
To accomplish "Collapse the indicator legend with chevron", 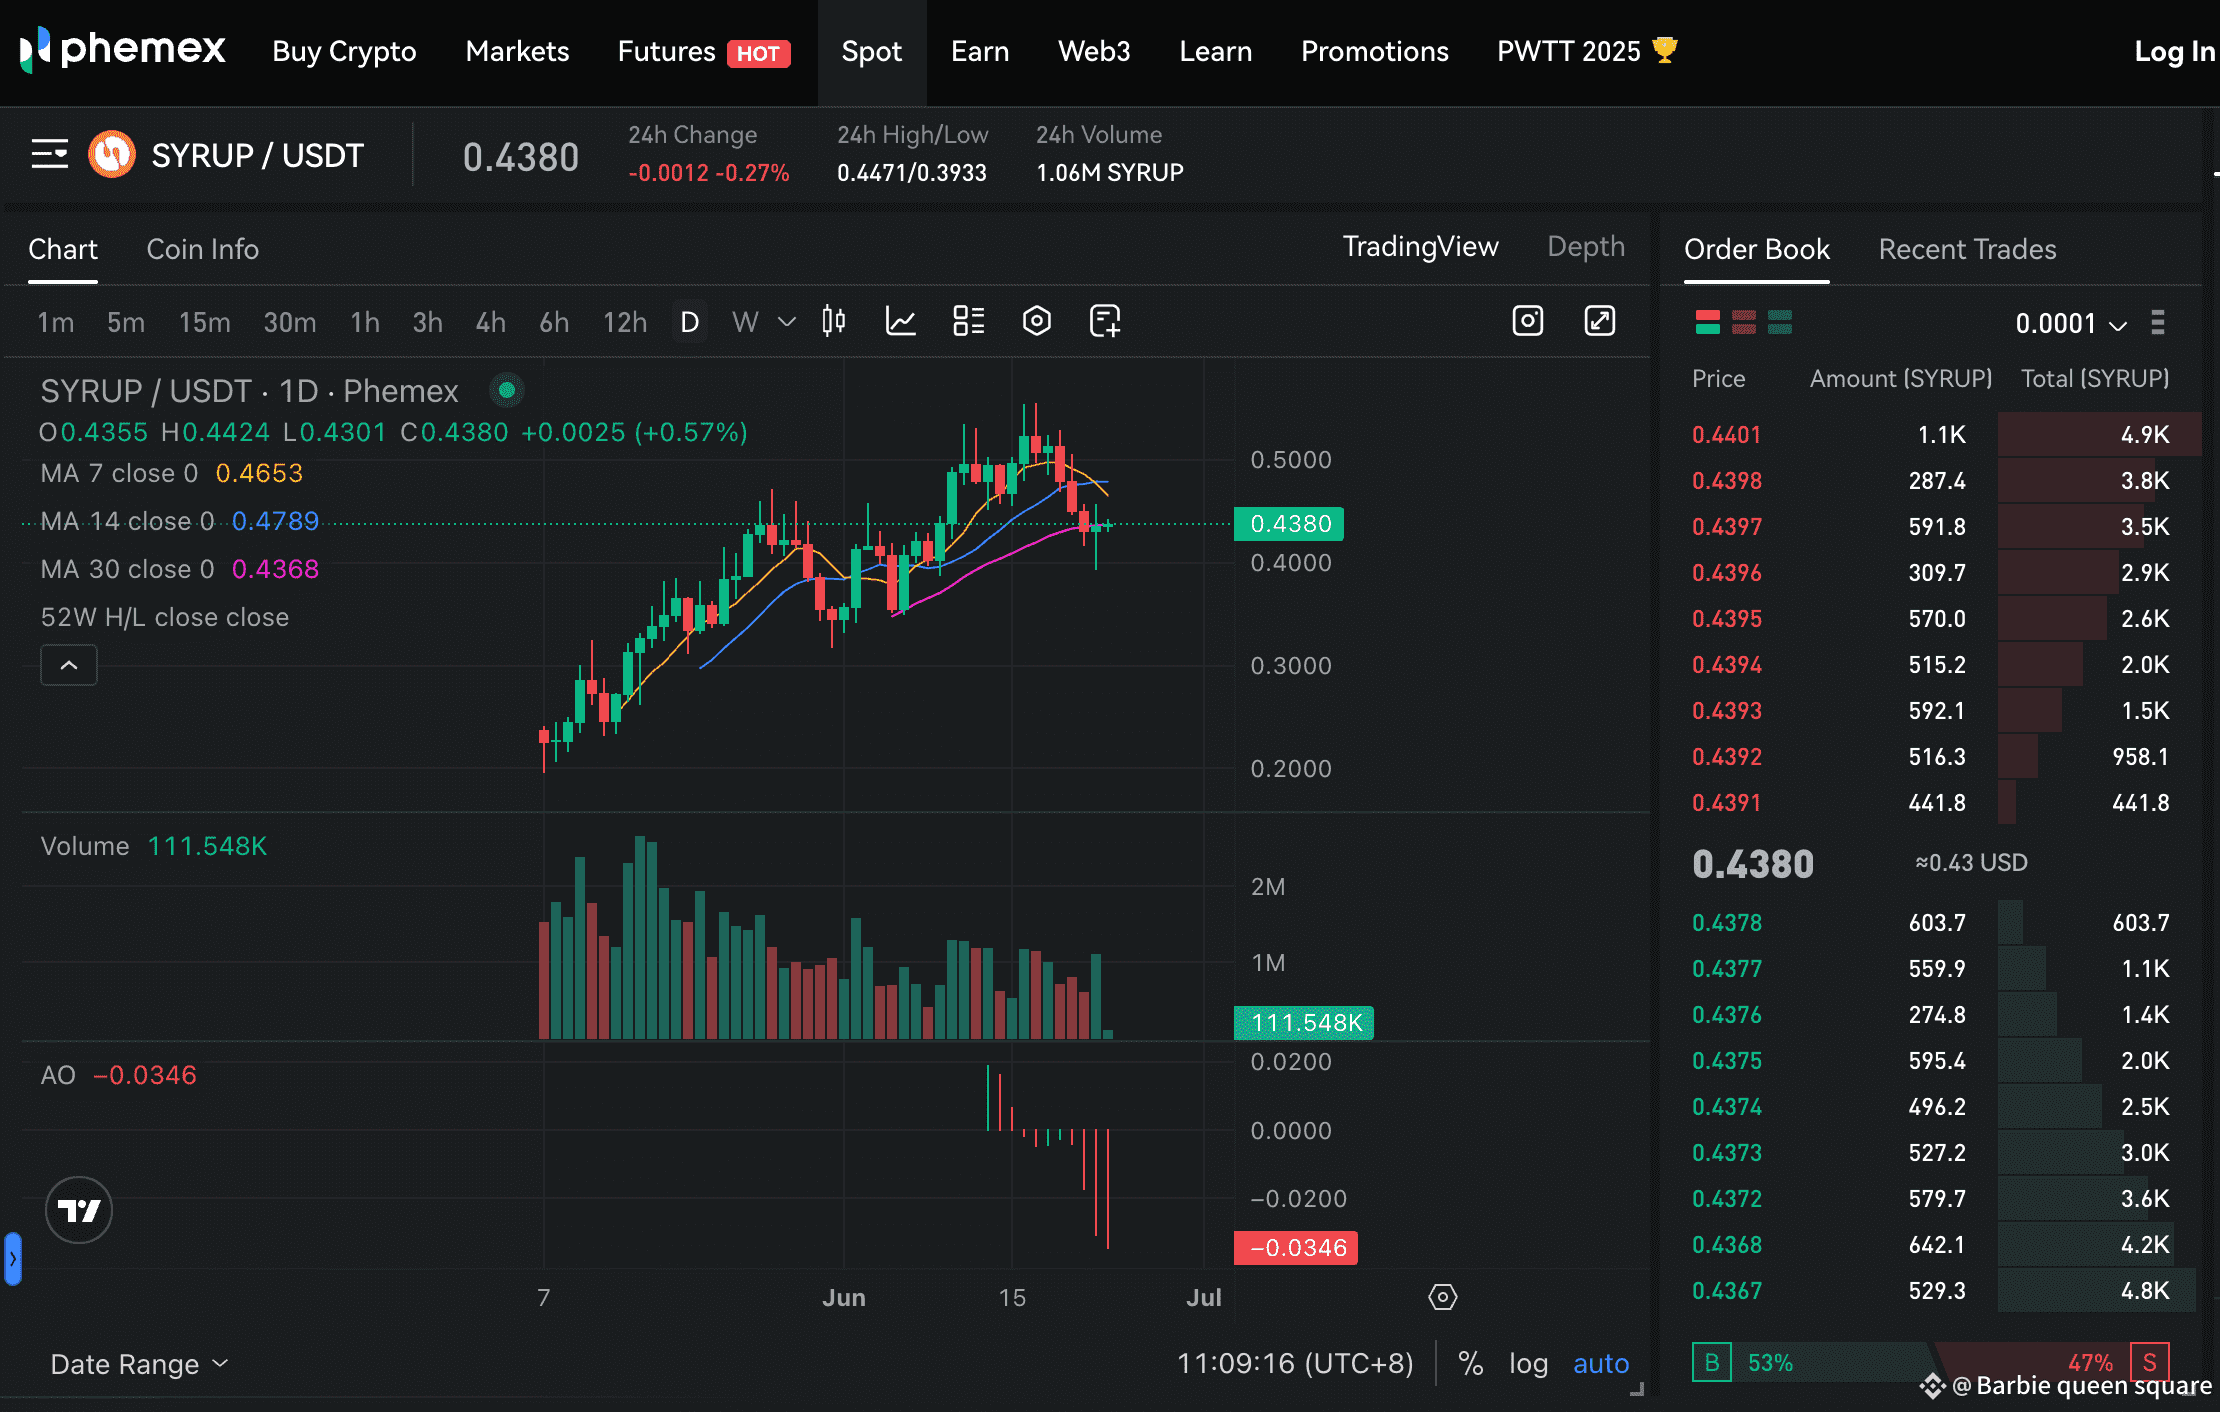I will [x=68, y=665].
